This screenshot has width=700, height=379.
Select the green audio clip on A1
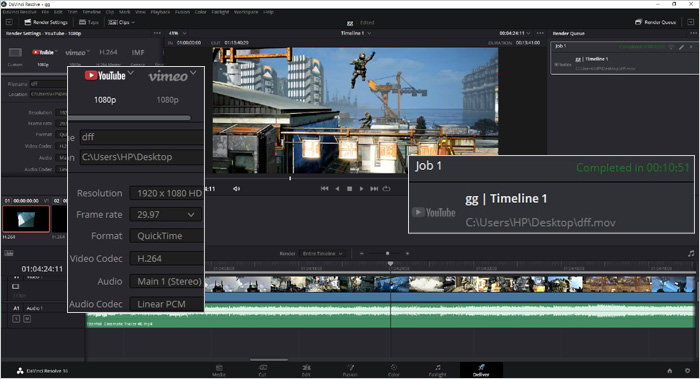(391, 315)
